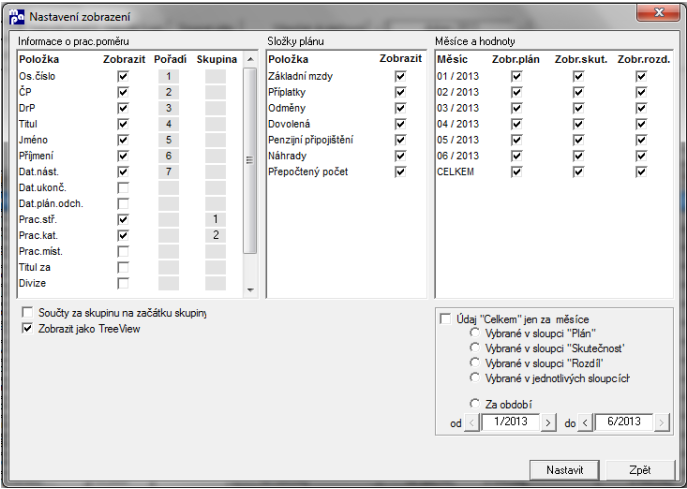Disable Zobrazit jako TreeView
The image size is (687, 489).
(x=28, y=328)
